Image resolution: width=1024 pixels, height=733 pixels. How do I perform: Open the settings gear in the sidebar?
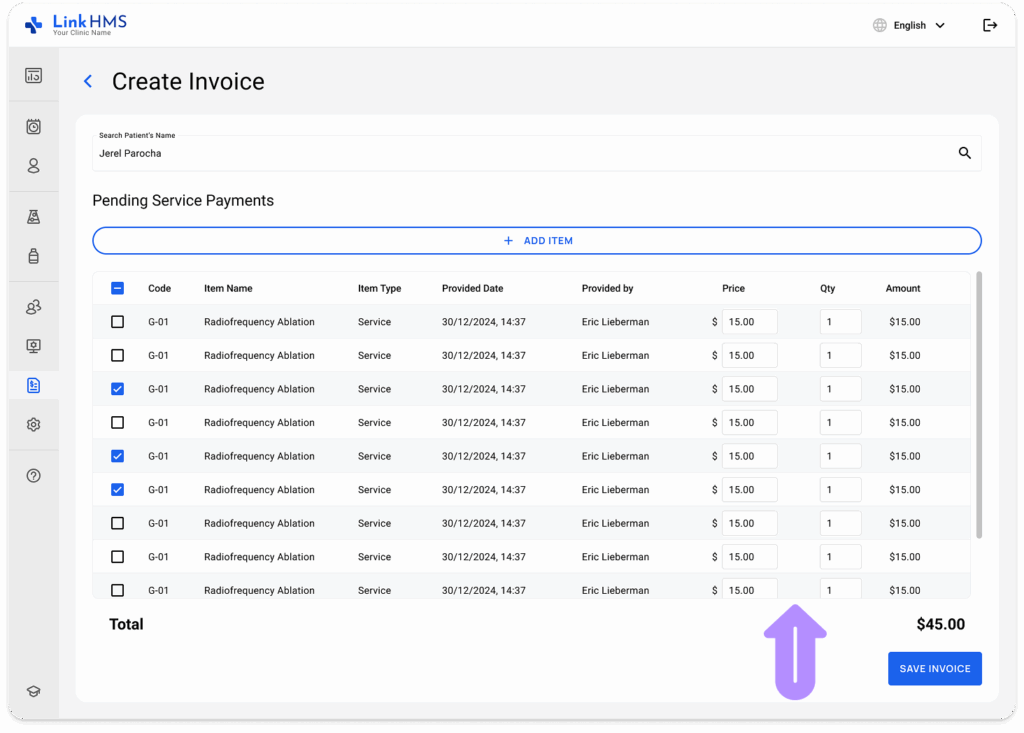point(33,425)
